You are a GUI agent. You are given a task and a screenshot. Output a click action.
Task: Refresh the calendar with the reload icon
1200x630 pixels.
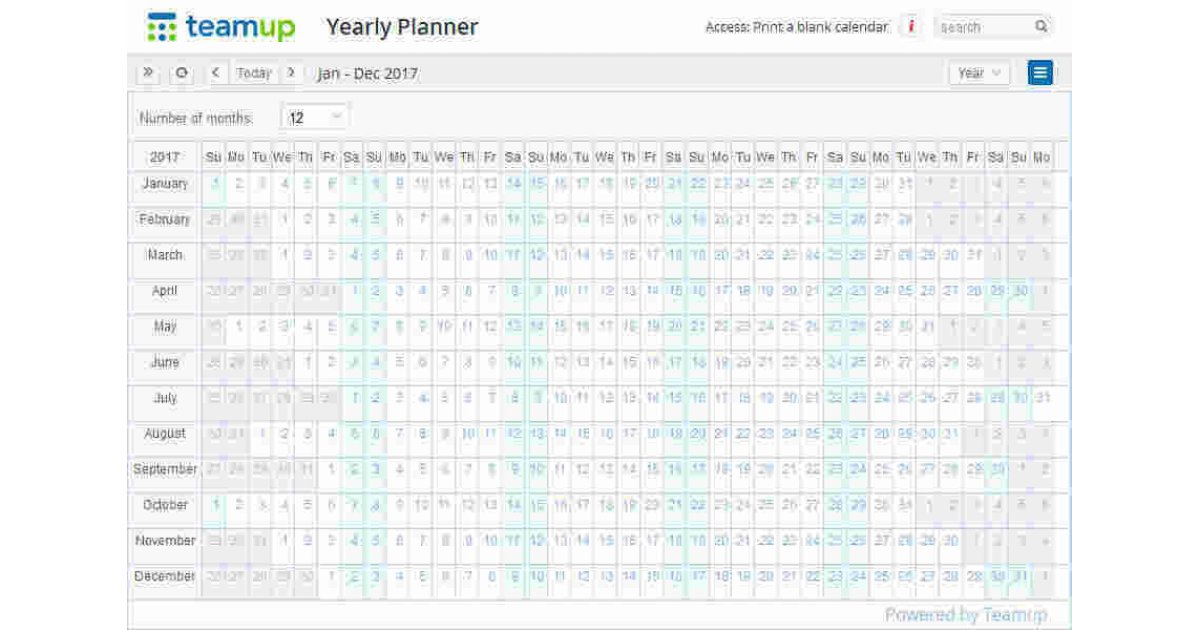point(182,73)
